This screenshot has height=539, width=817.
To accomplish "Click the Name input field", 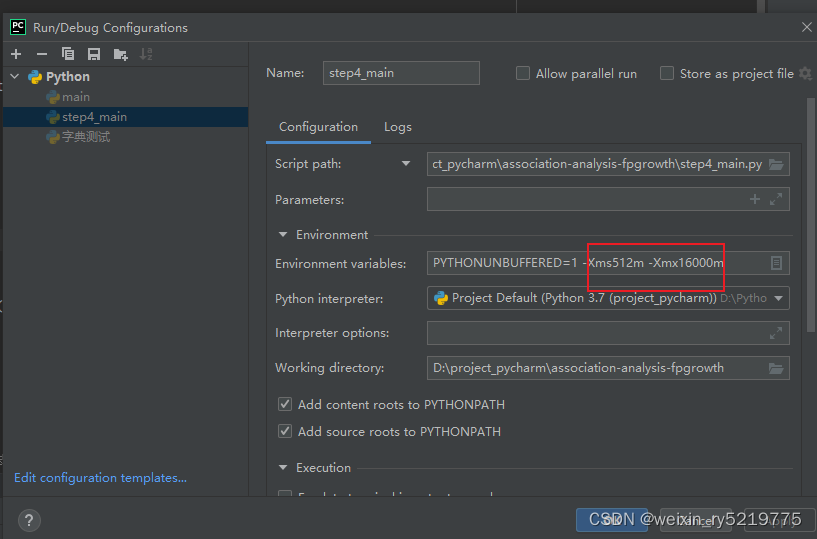I will point(401,73).
